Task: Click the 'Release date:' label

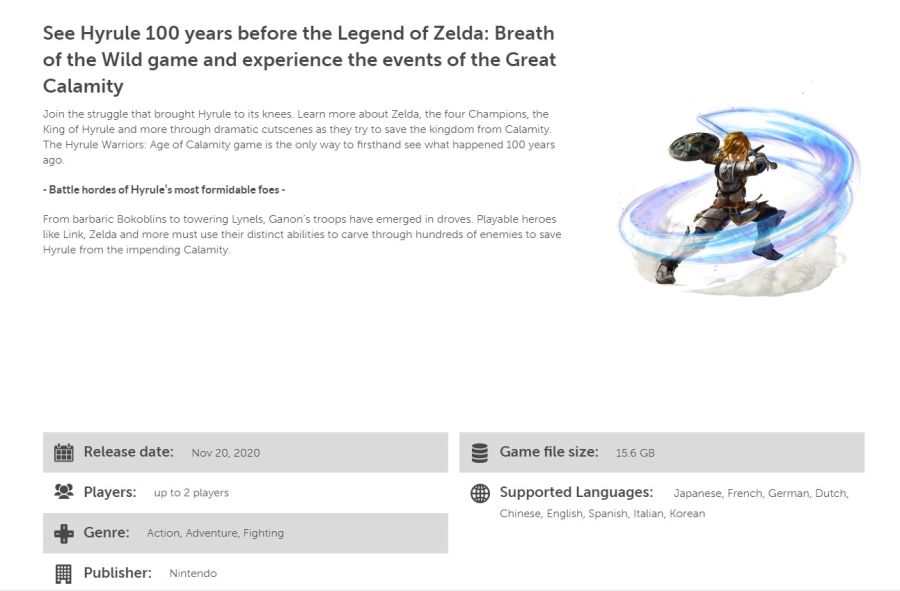Action: point(129,452)
